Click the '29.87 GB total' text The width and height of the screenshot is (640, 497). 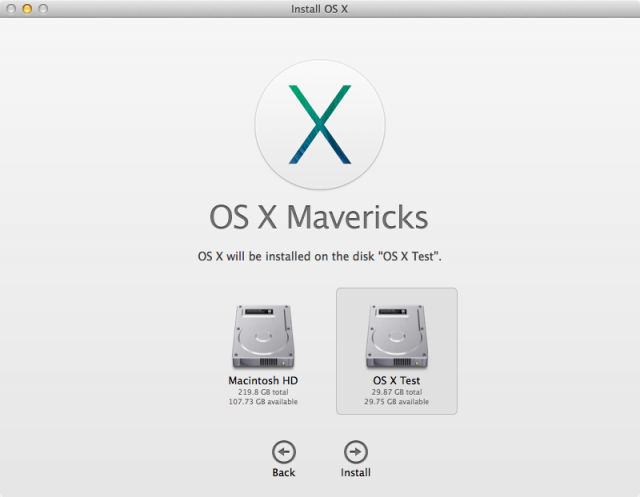click(x=396, y=392)
